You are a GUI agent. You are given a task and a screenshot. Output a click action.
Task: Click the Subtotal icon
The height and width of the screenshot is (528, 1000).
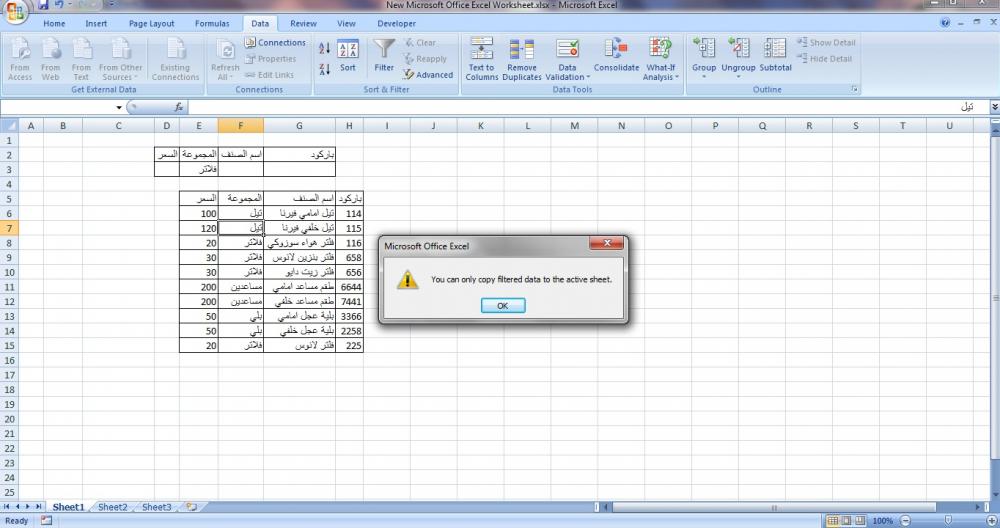(775, 48)
